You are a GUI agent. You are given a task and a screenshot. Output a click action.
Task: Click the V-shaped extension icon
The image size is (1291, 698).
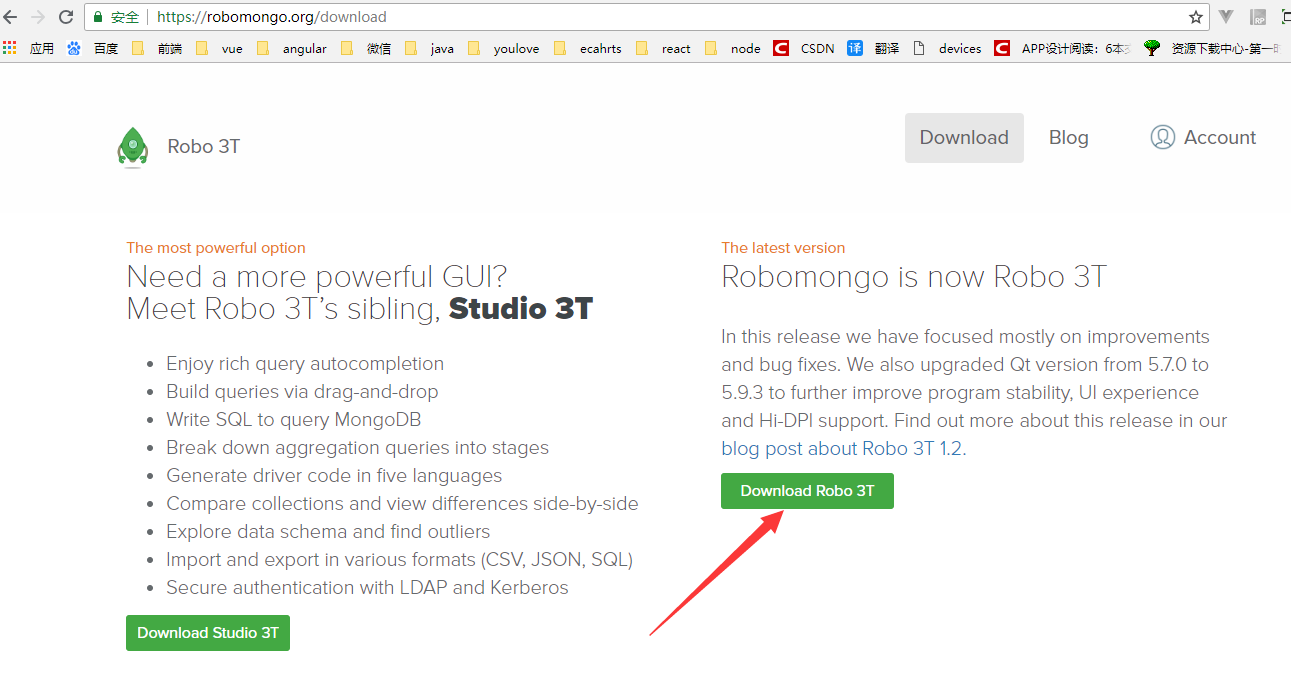[x=1226, y=17]
